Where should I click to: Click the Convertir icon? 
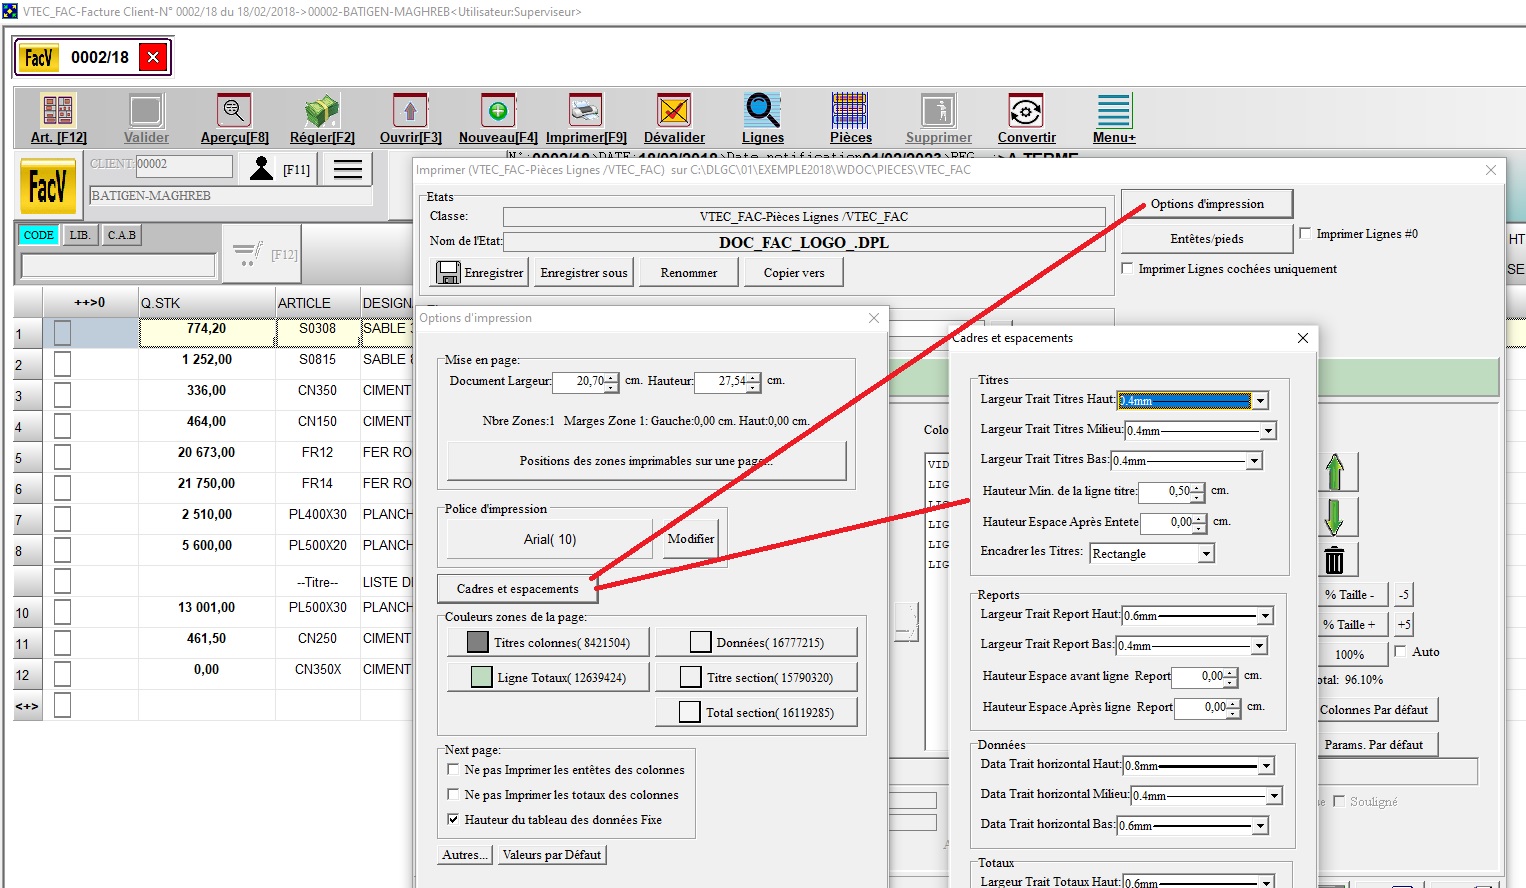(1026, 110)
